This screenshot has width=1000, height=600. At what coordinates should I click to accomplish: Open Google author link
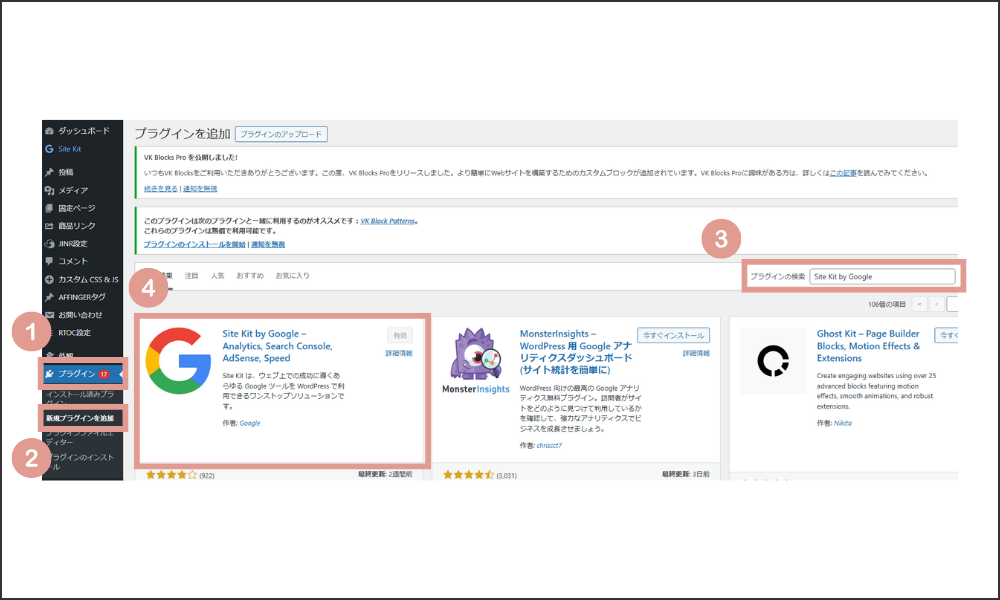tap(250, 423)
